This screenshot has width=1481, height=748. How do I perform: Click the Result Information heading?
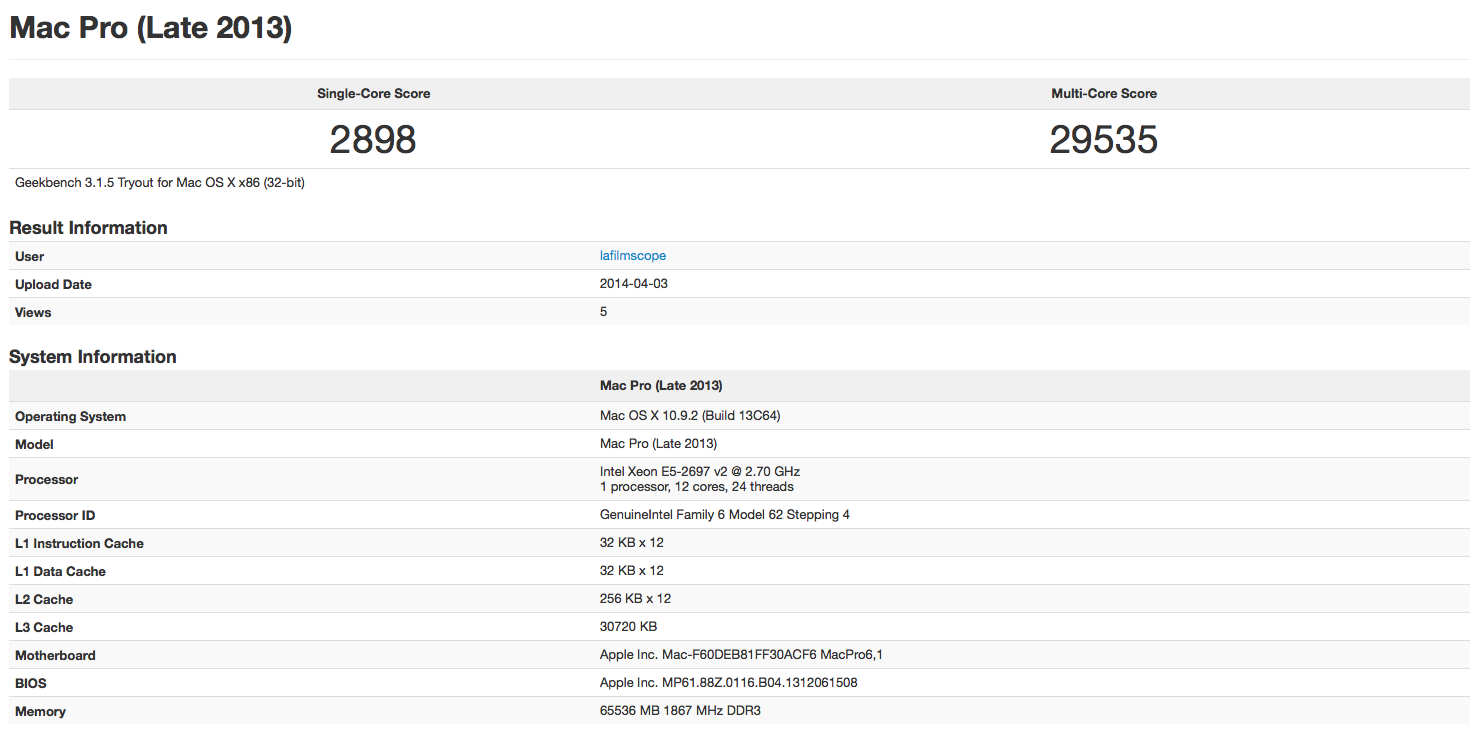(88, 228)
